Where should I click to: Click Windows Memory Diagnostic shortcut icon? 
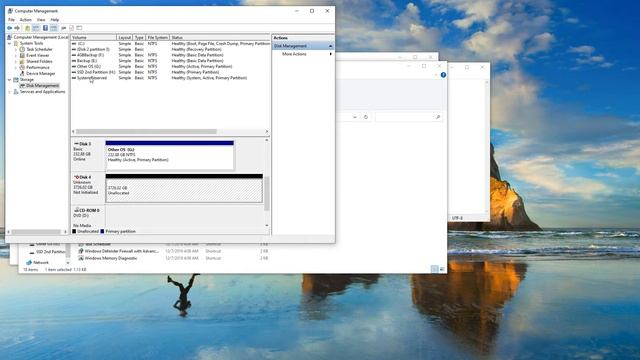(81, 258)
